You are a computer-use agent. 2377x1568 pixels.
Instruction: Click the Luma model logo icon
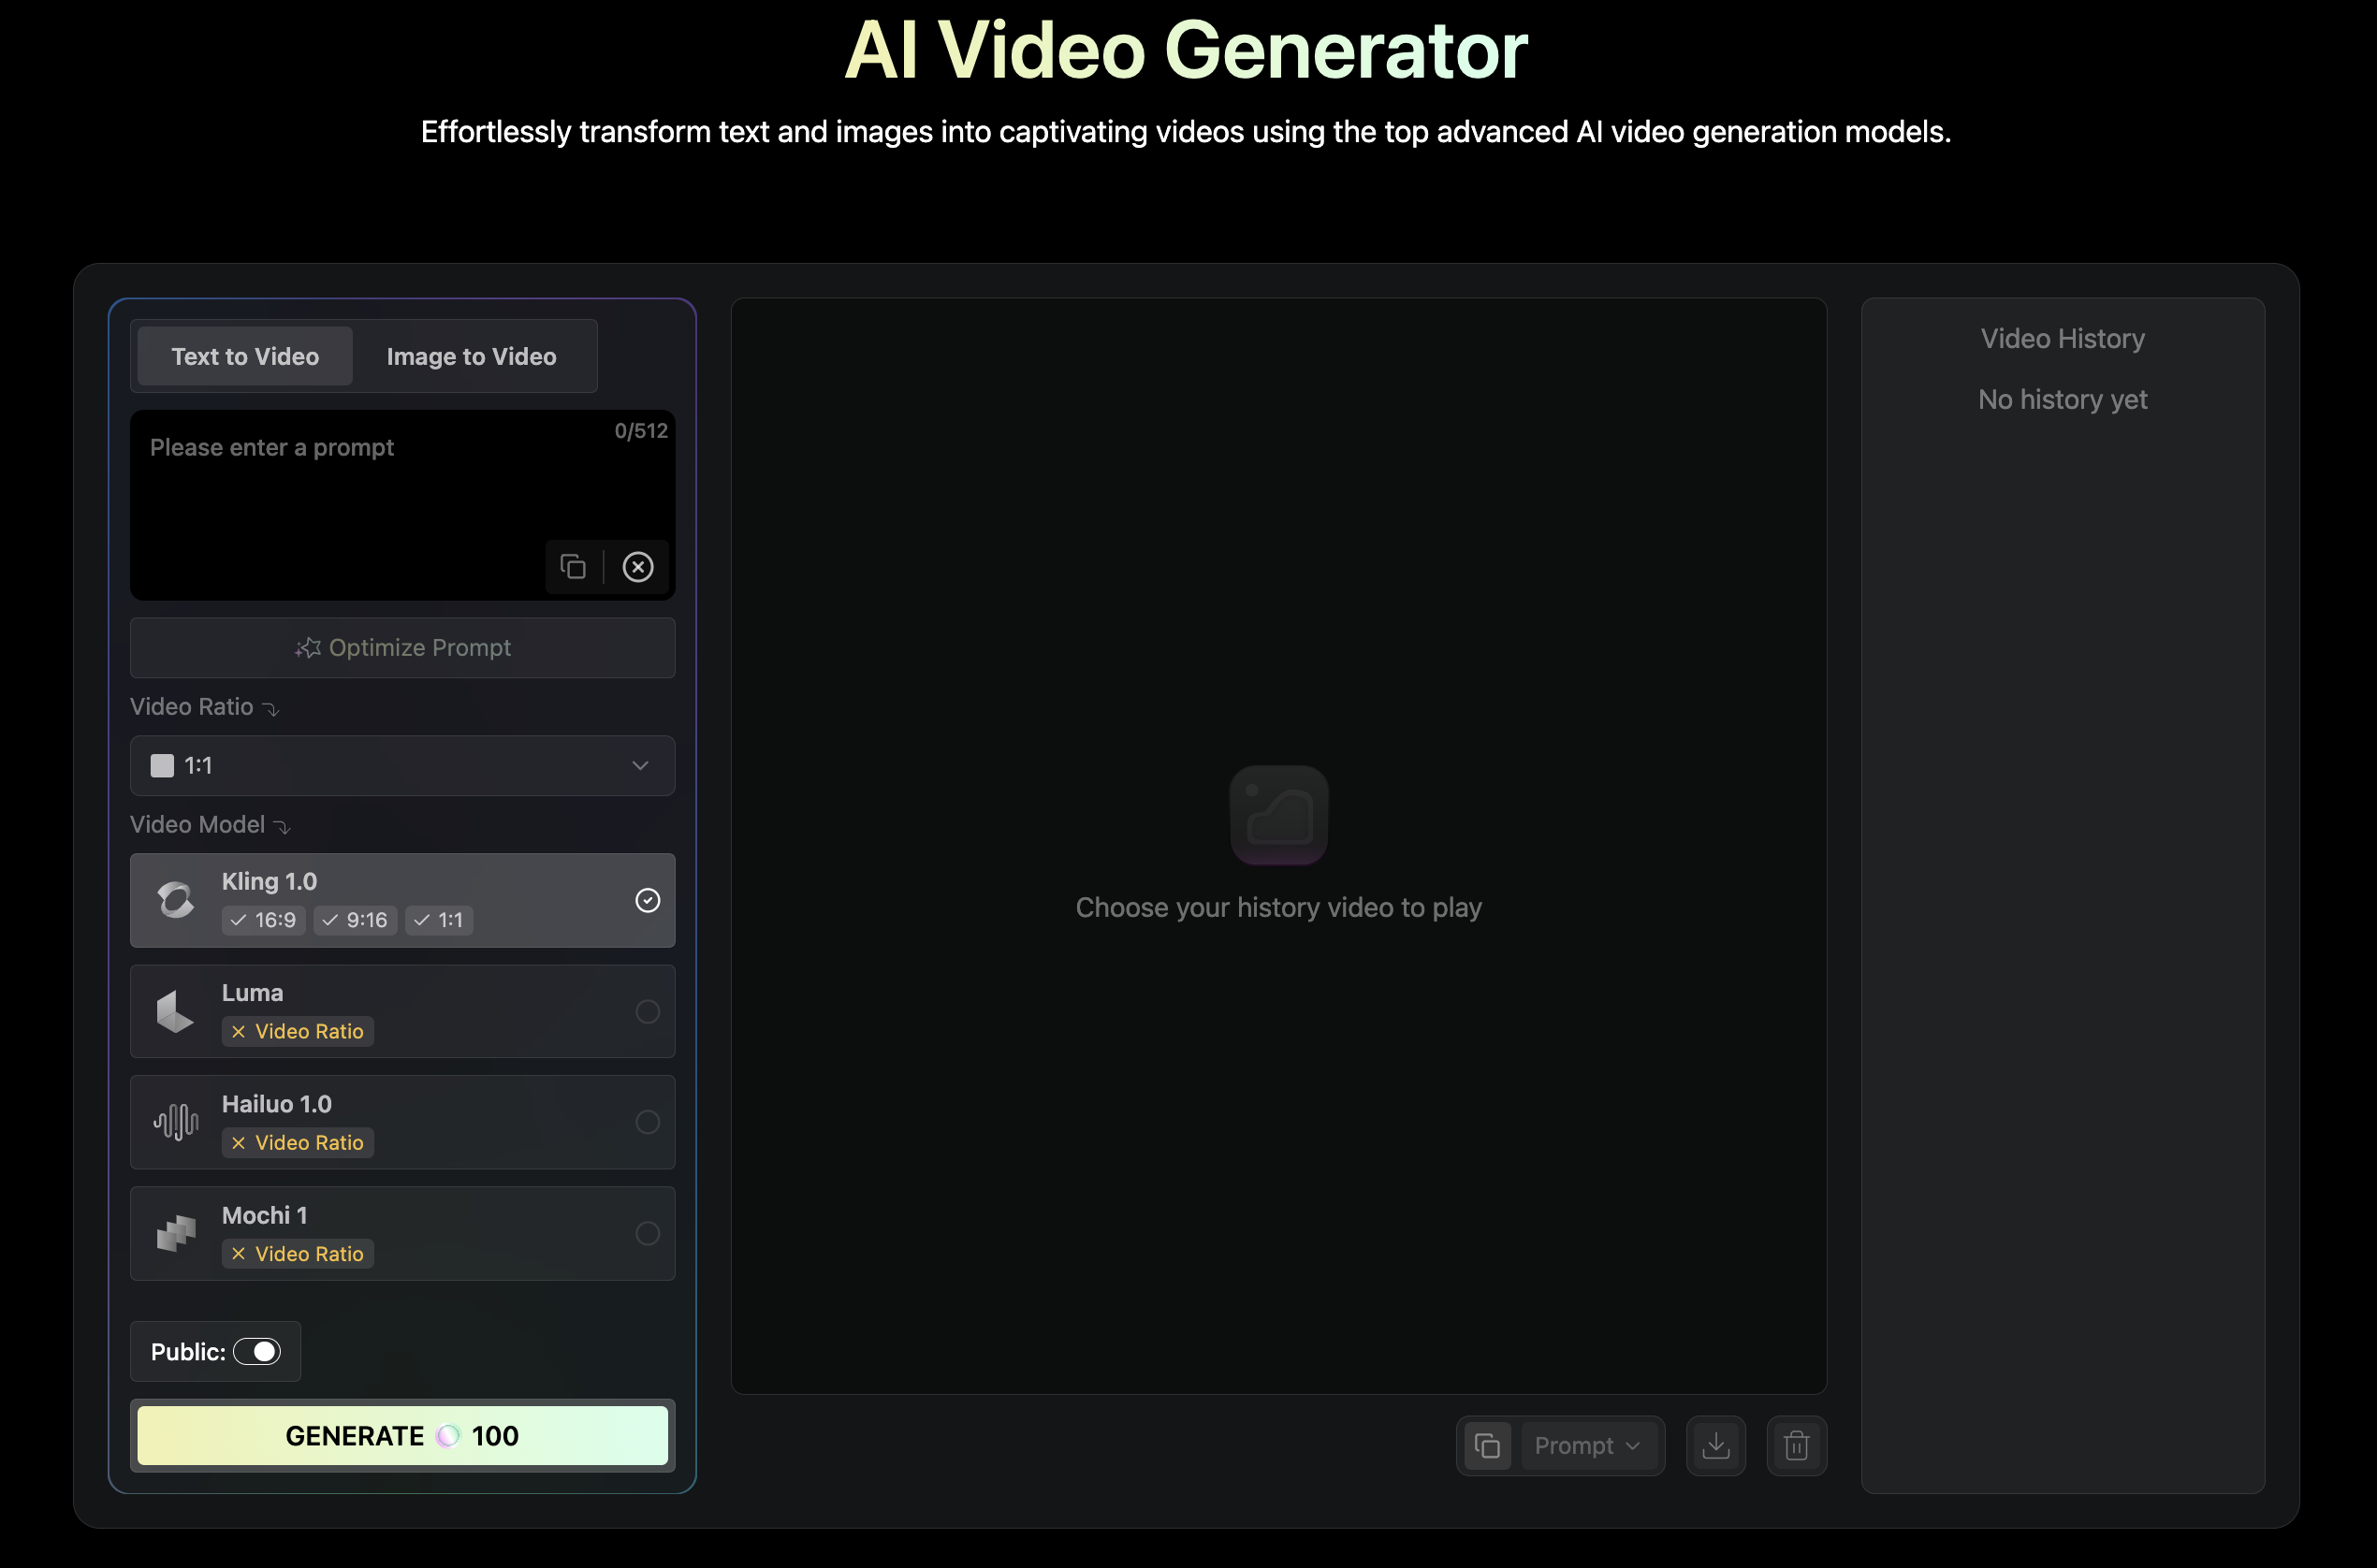(x=176, y=1012)
